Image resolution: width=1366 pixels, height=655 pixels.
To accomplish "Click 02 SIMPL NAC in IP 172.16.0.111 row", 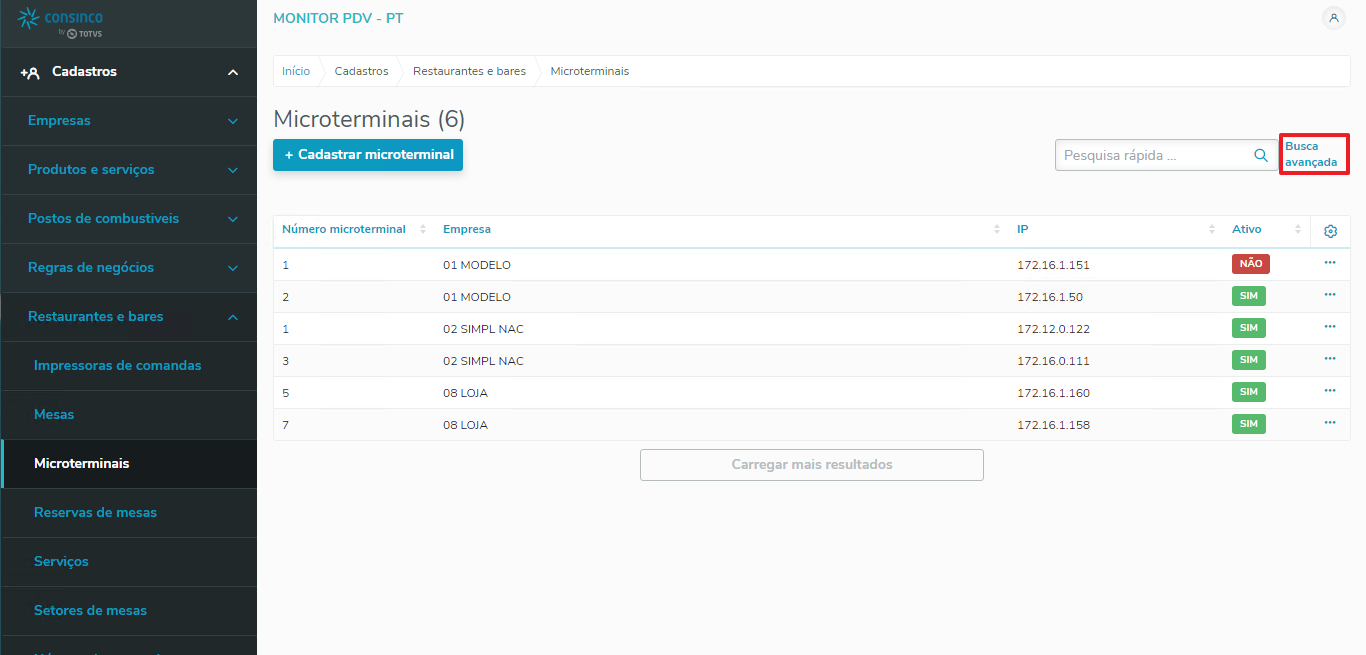I will [x=483, y=361].
